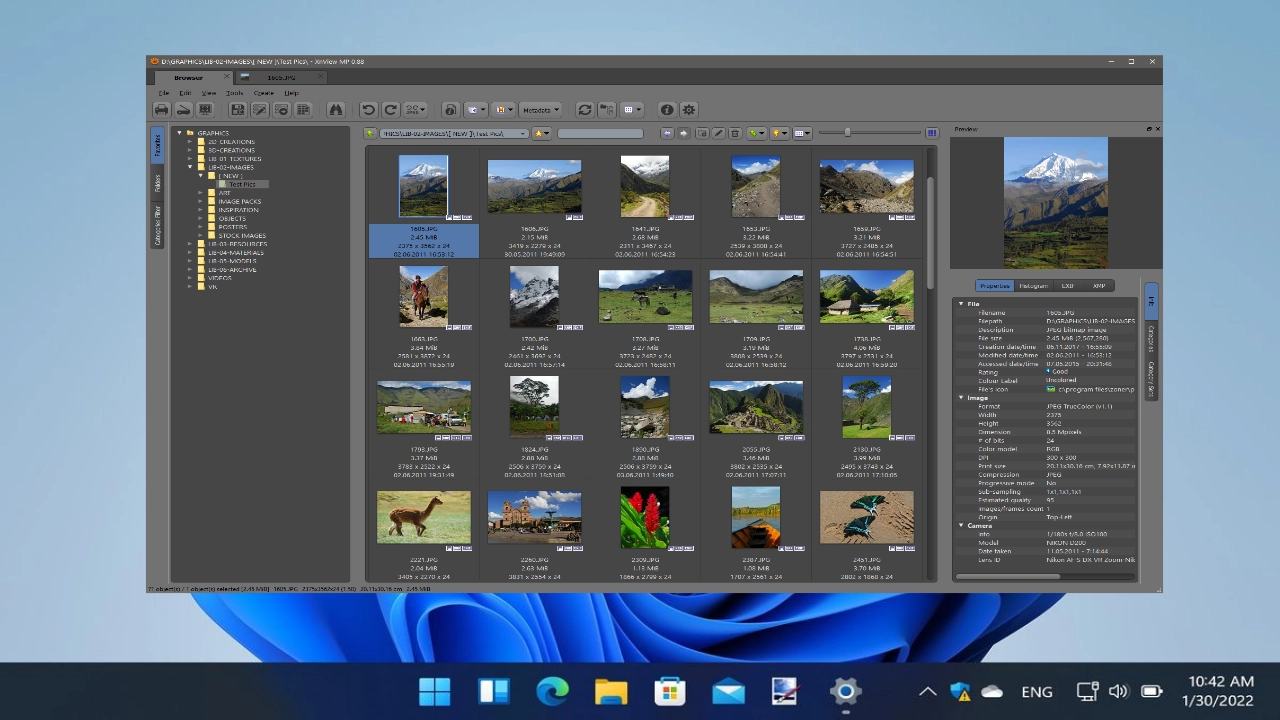Rotate the image counter-clockwise

(x=368, y=110)
